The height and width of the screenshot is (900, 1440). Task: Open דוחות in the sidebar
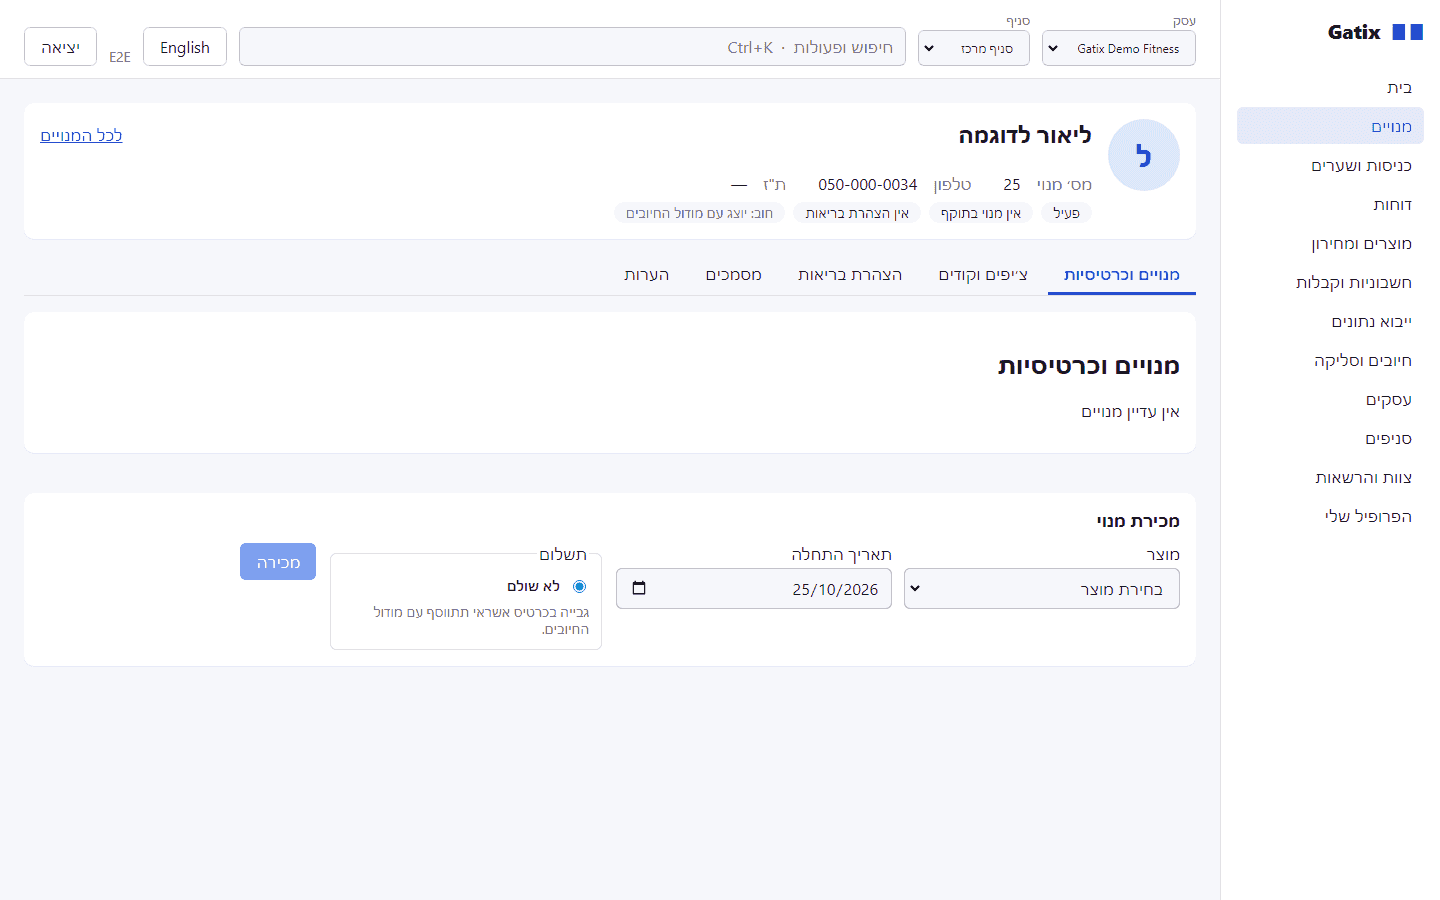pyautogui.click(x=1330, y=204)
